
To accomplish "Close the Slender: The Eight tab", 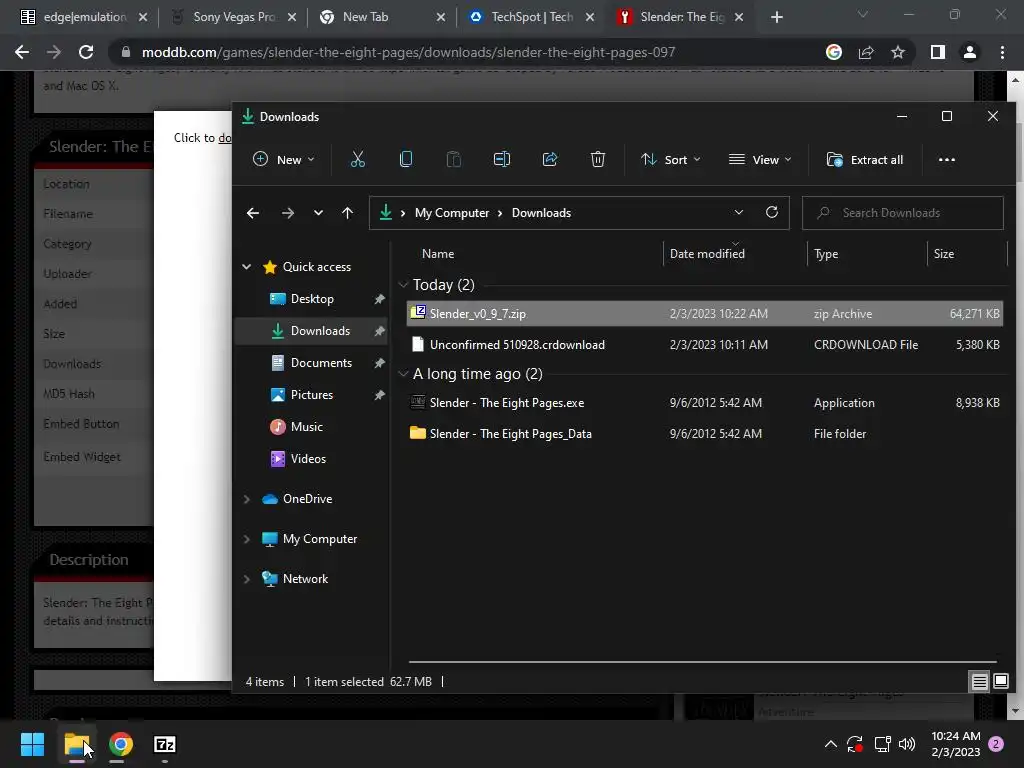I will (x=739, y=17).
